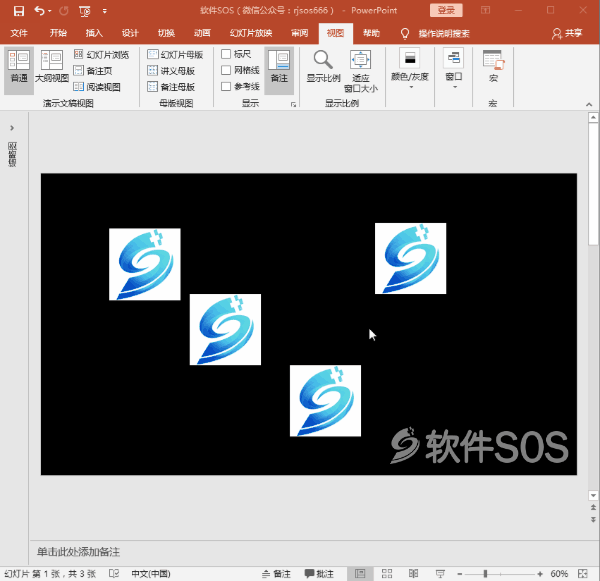Image resolution: width=600 pixels, height=581 pixels.
Task: Open 讲义母版 handout master
Action: 171,71
